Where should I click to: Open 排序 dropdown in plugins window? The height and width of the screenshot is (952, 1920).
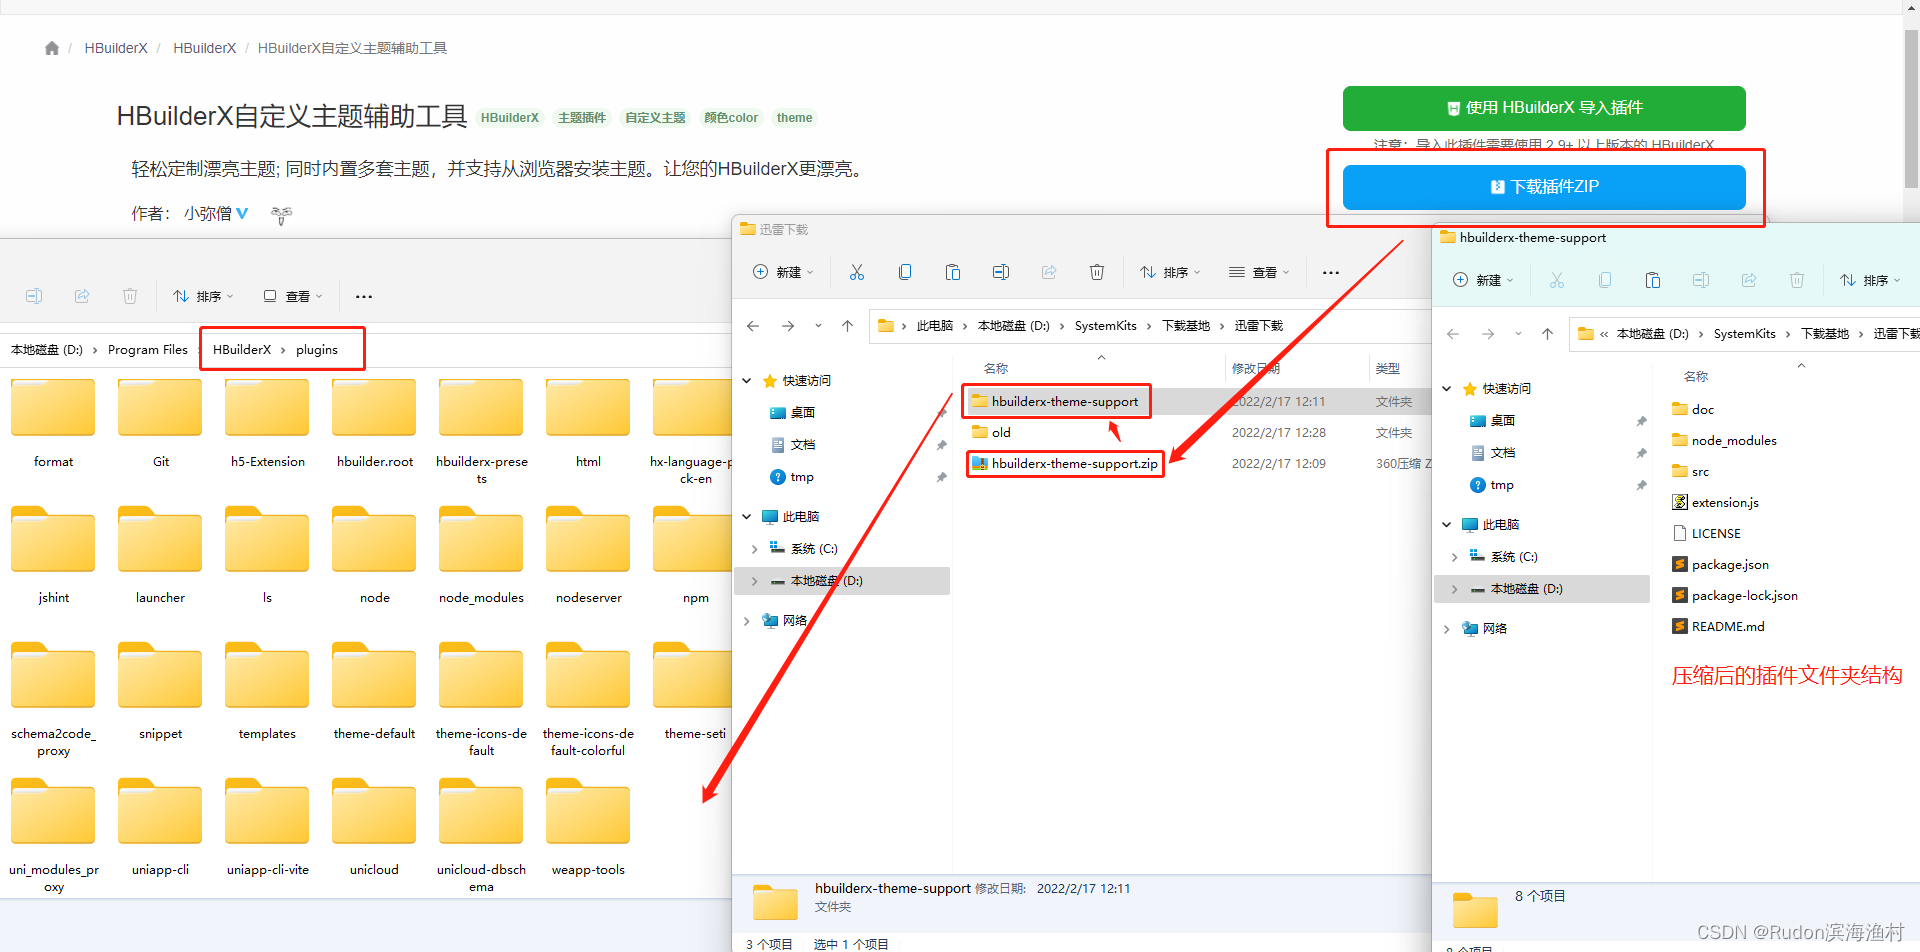click(203, 296)
